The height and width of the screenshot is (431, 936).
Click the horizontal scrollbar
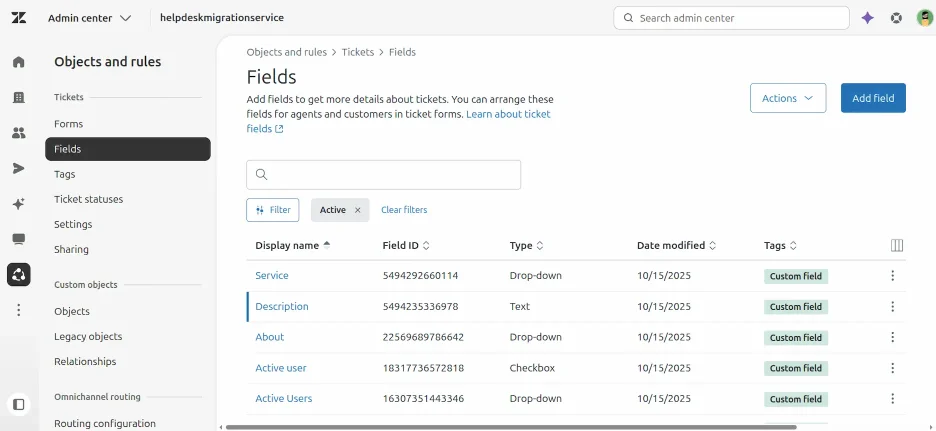512,427
